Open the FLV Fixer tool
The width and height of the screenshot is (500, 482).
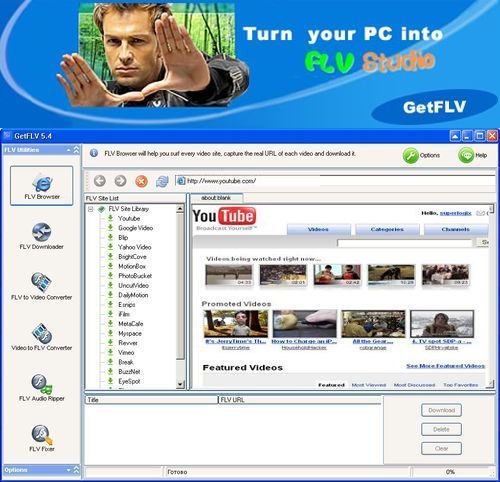tap(42, 438)
